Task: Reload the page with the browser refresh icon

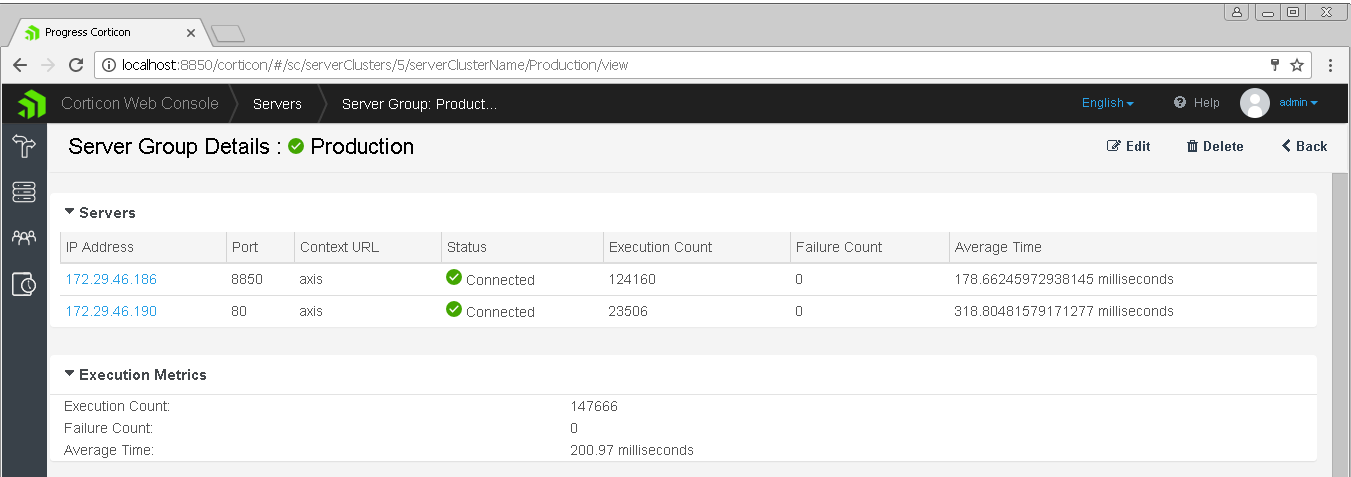Action: point(75,65)
